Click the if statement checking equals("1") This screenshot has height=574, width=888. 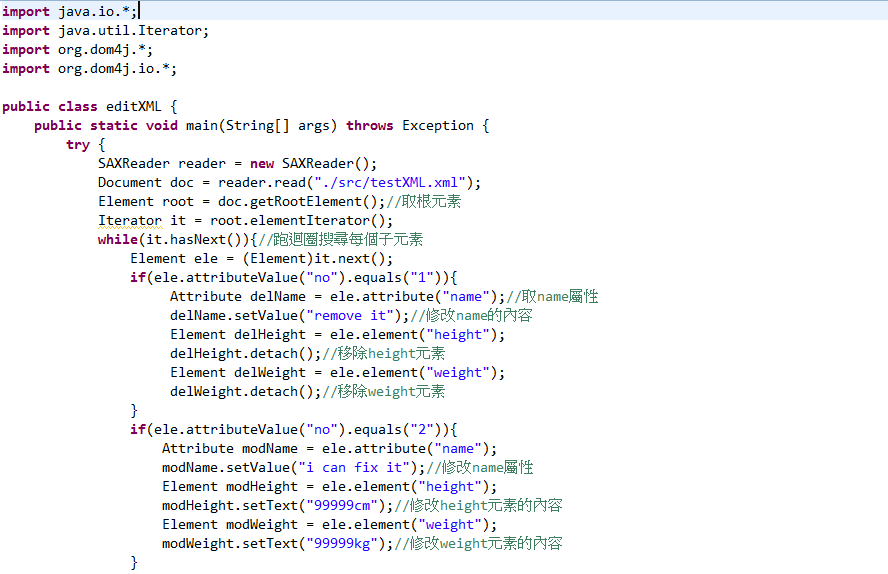[x=293, y=277]
